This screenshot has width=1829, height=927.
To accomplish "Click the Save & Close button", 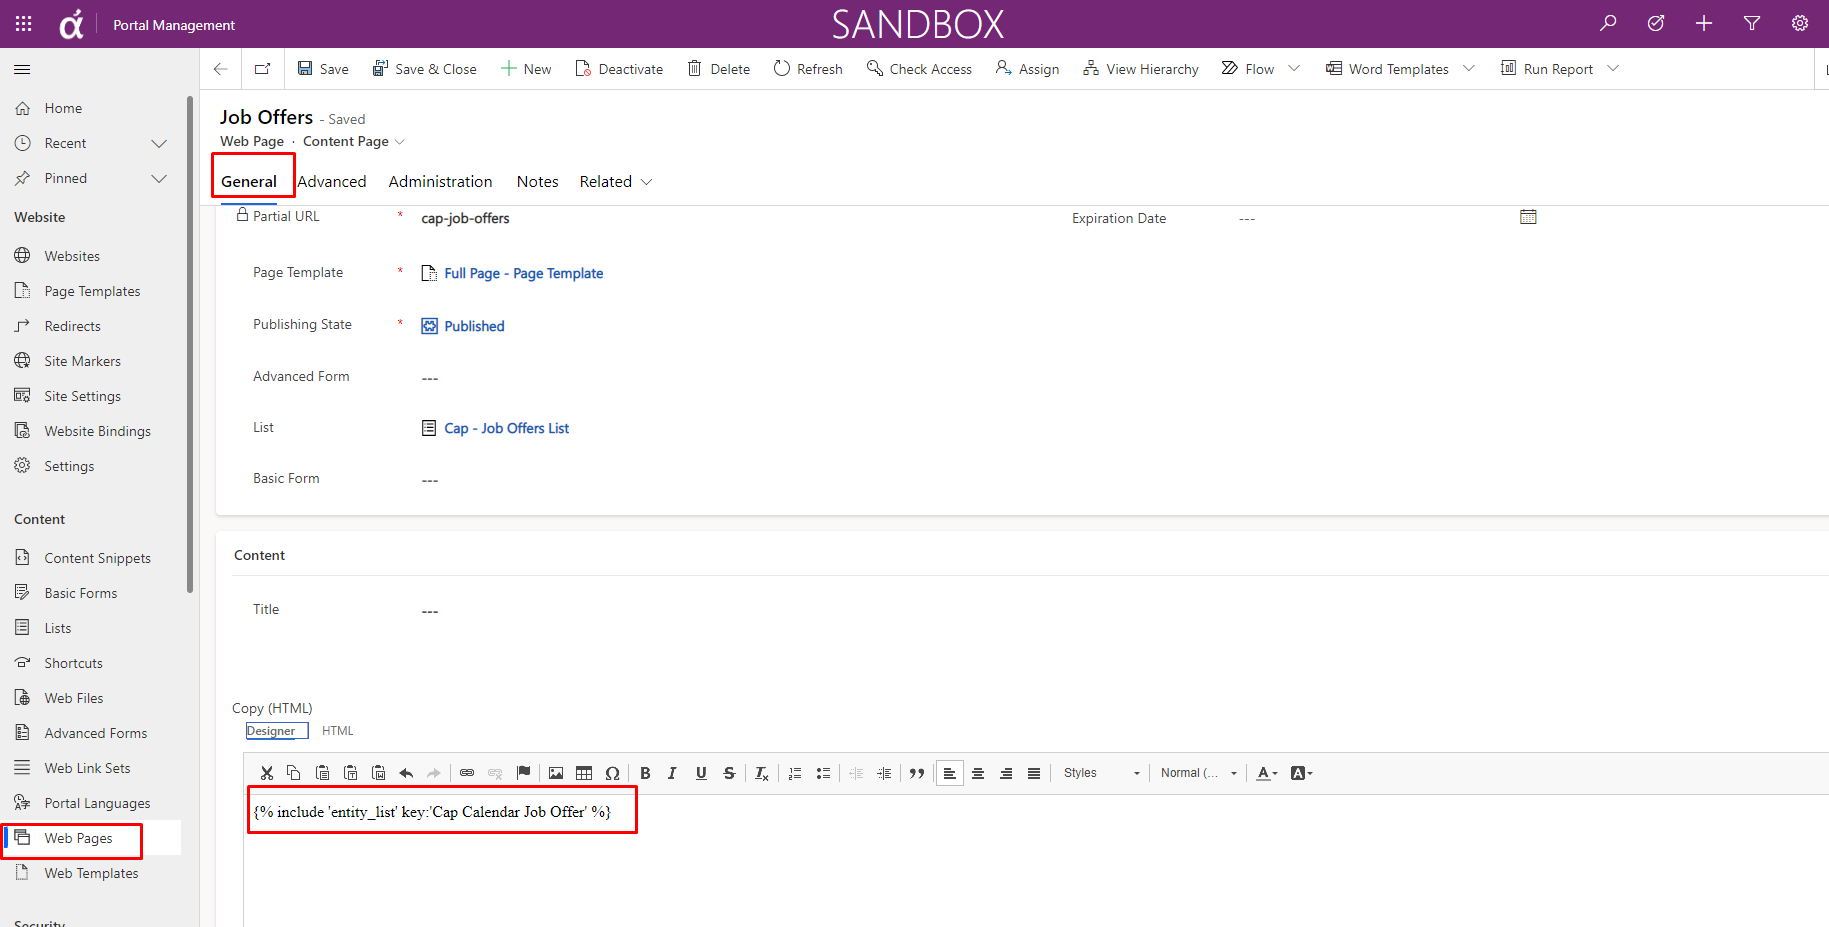I will click(424, 69).
